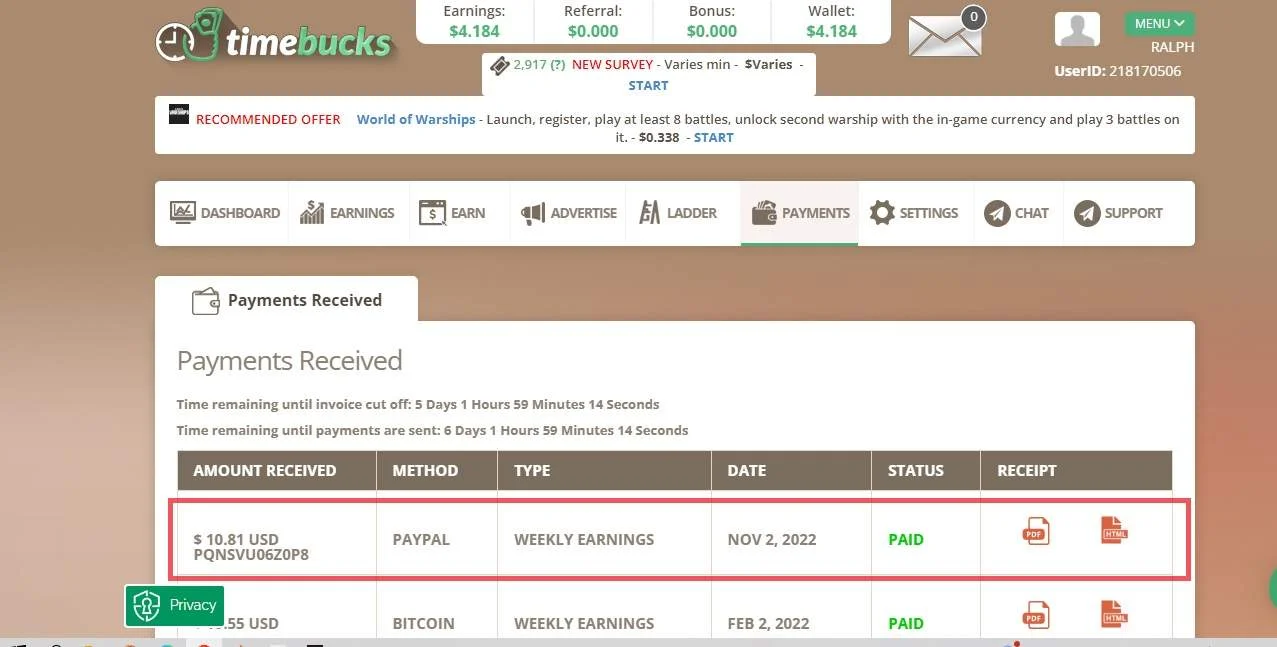The height and width of the screenshot is (647, 1277).
Task: Click the Payments wallet icon
Action: 764,213
